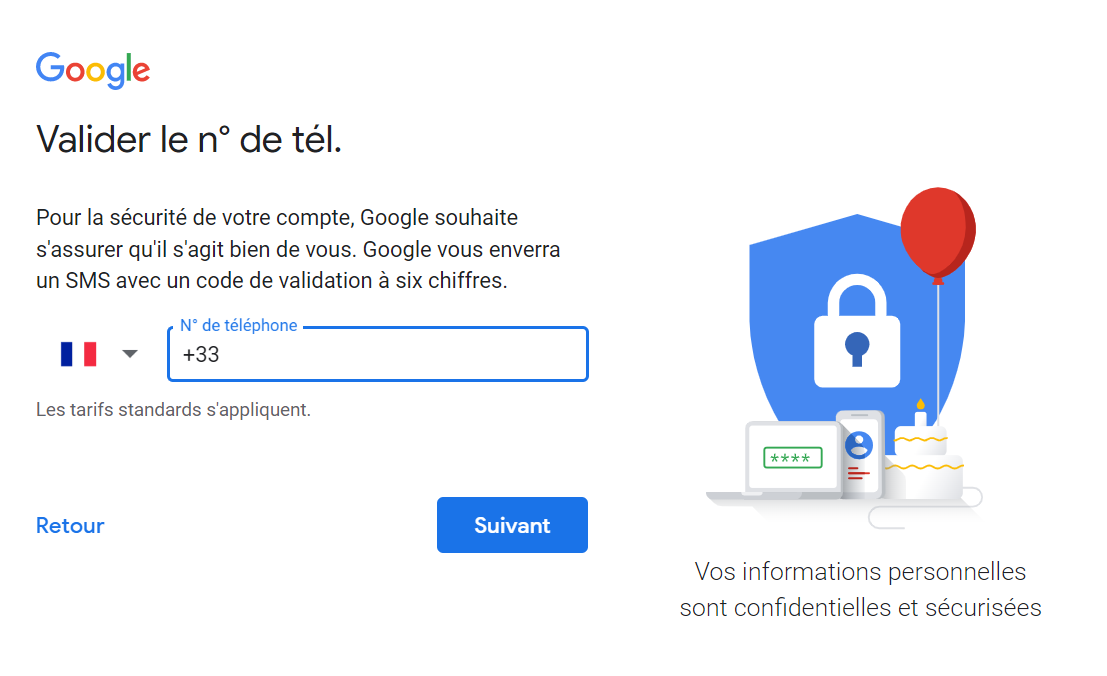Select the French flag icon
The image size is (1107, 676).
tap(80, 353)
